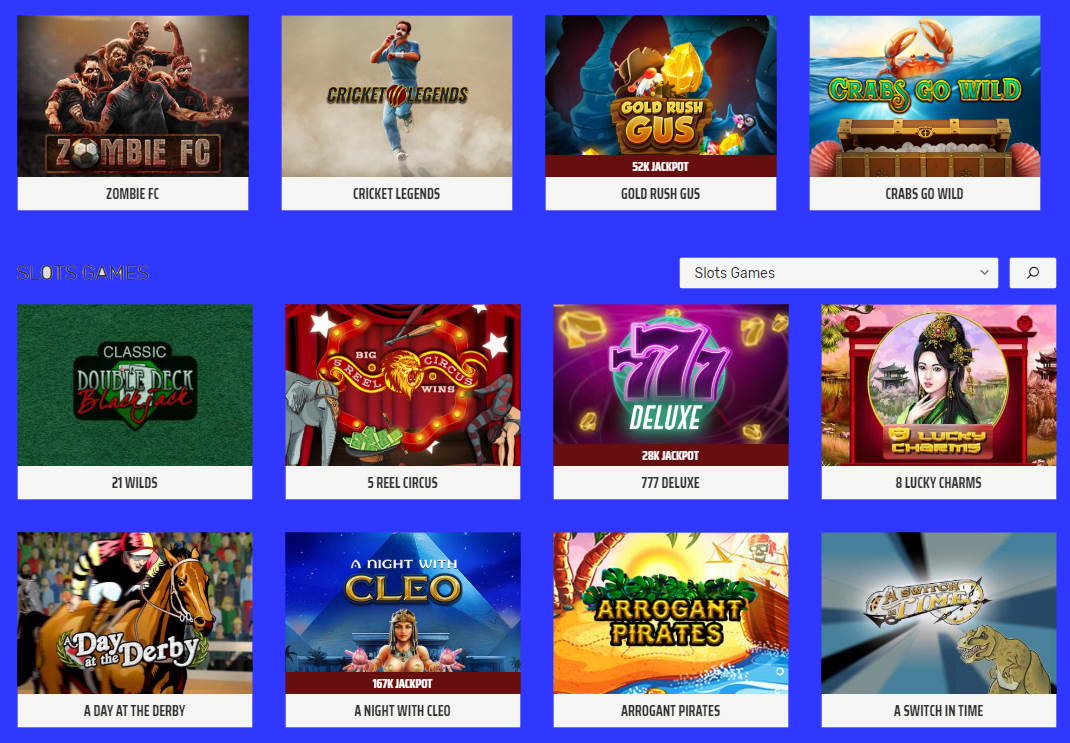Select A Night with Cleo title link
This screenshot has width=1070, height=743.
click(x=403, y=711)
